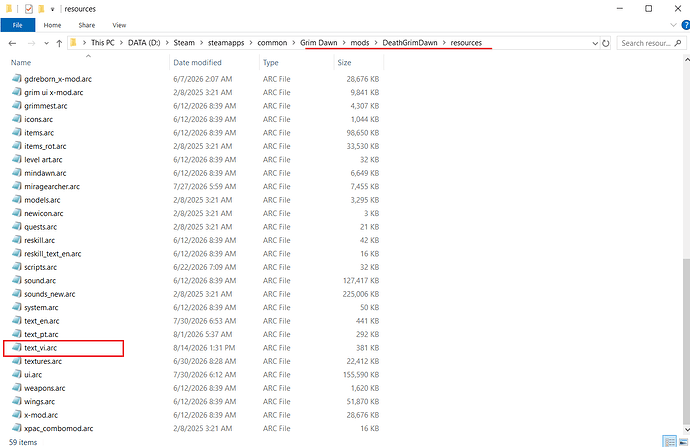Select the text_en.arc file name

(x=42, y=321)
